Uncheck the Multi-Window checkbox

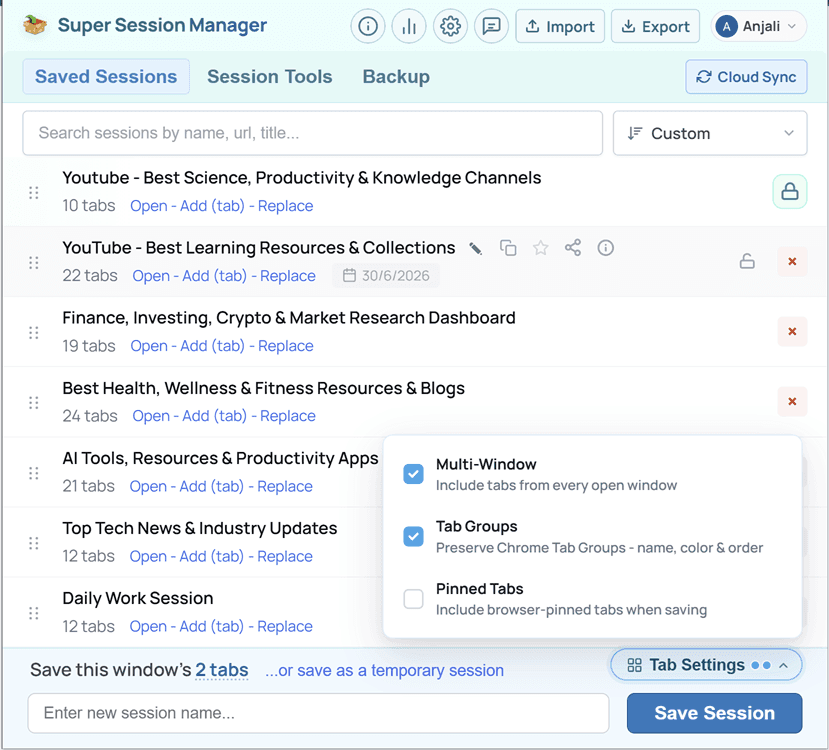point(413,474)
